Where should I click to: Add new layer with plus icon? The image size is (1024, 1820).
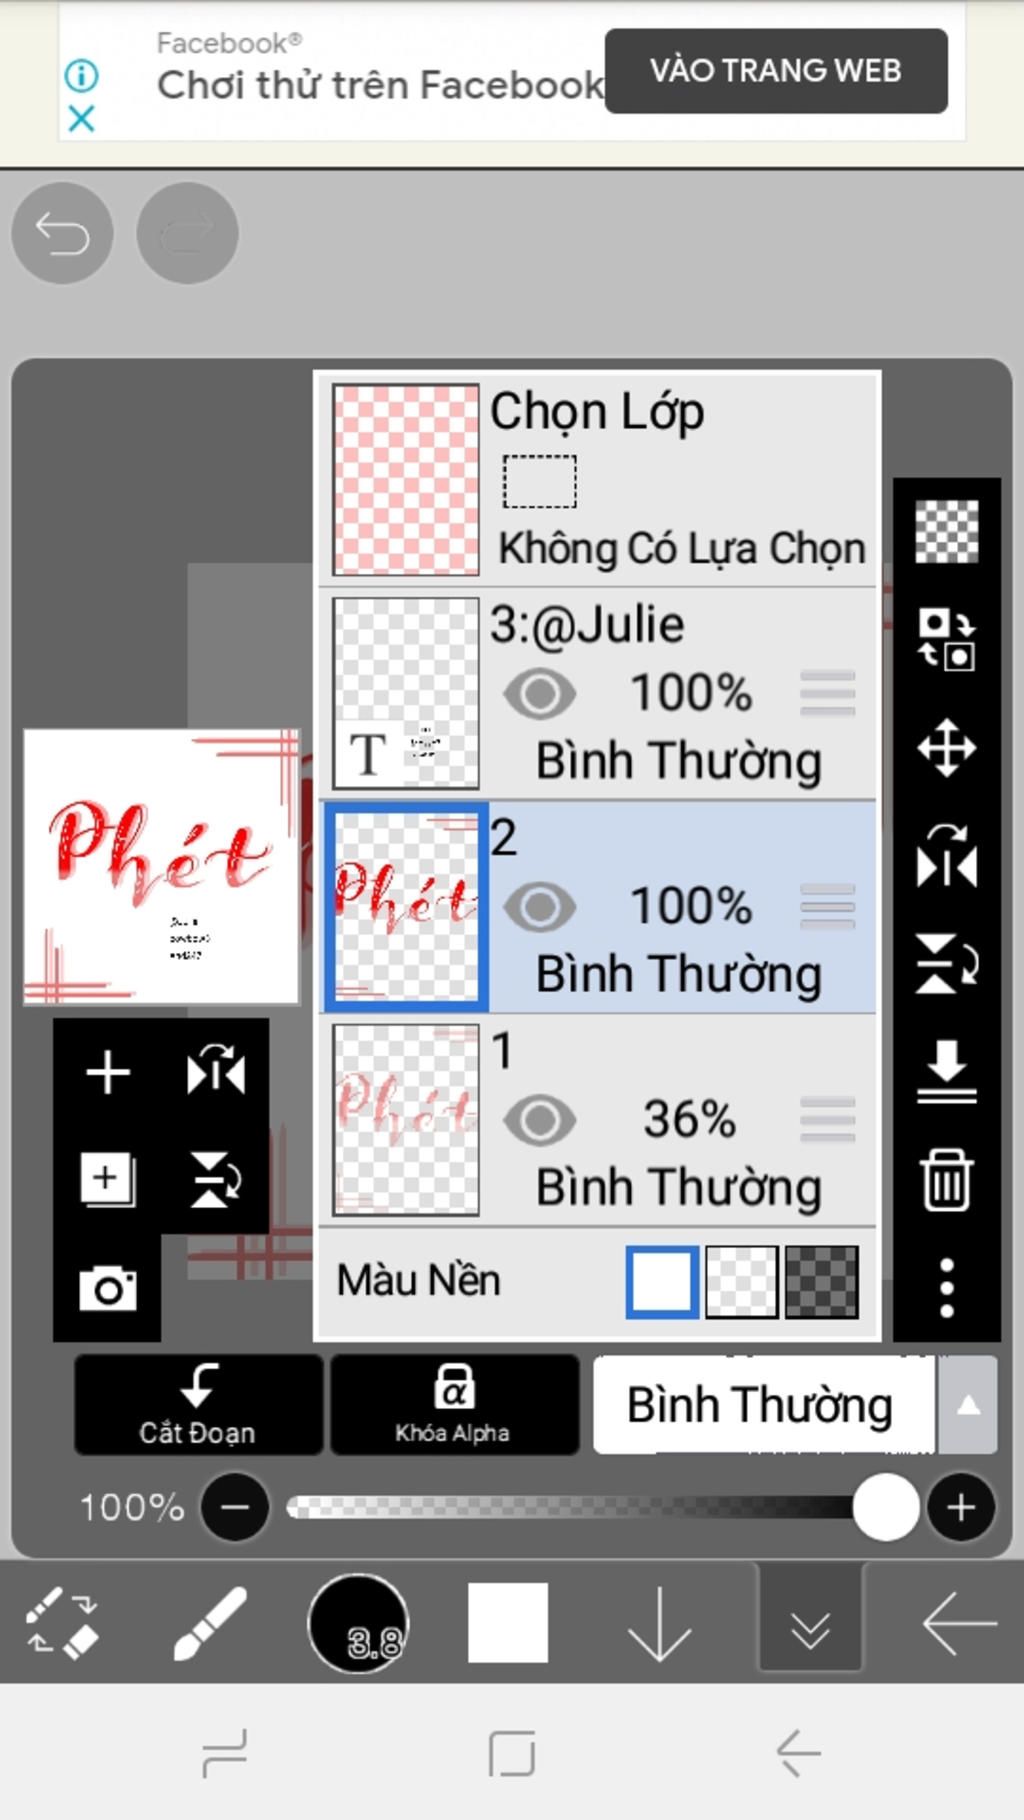(107, 1072)
